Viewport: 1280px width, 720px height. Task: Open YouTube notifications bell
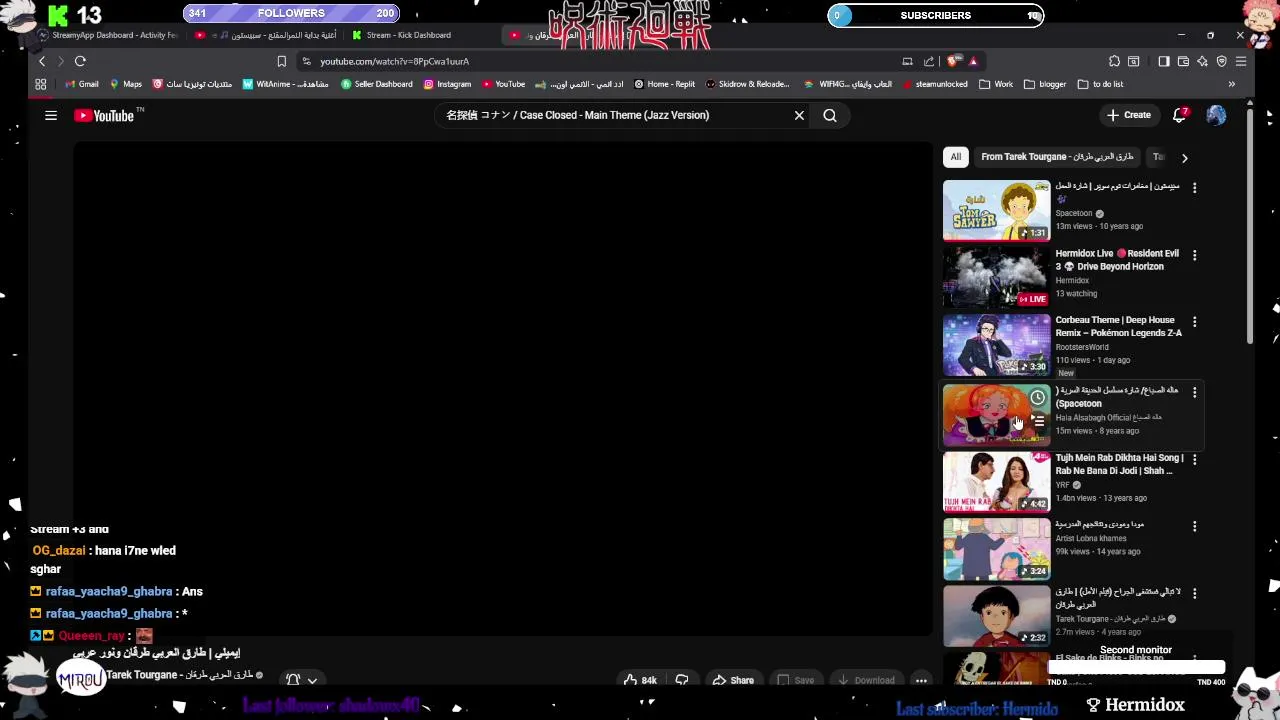pos(1180,115)
